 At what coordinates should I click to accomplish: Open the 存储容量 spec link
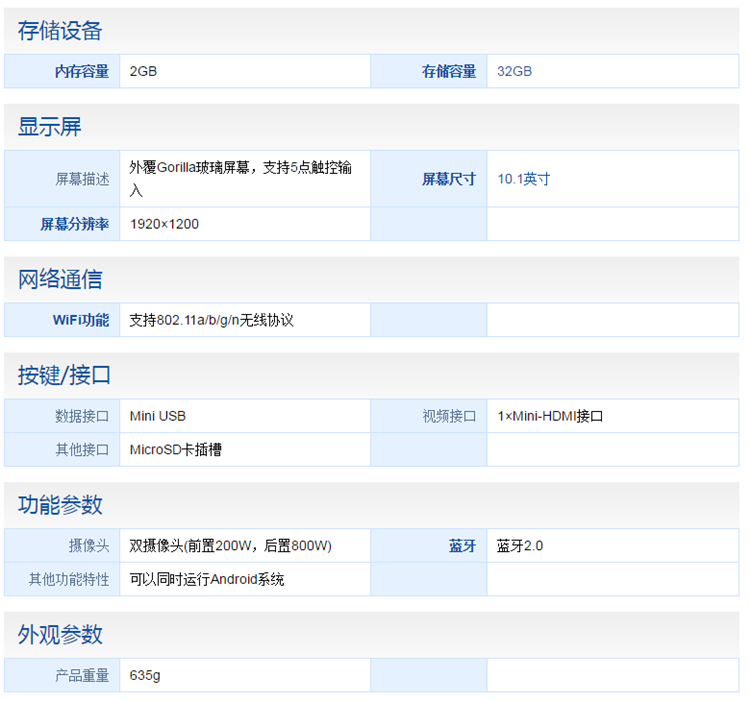(449, 71)
